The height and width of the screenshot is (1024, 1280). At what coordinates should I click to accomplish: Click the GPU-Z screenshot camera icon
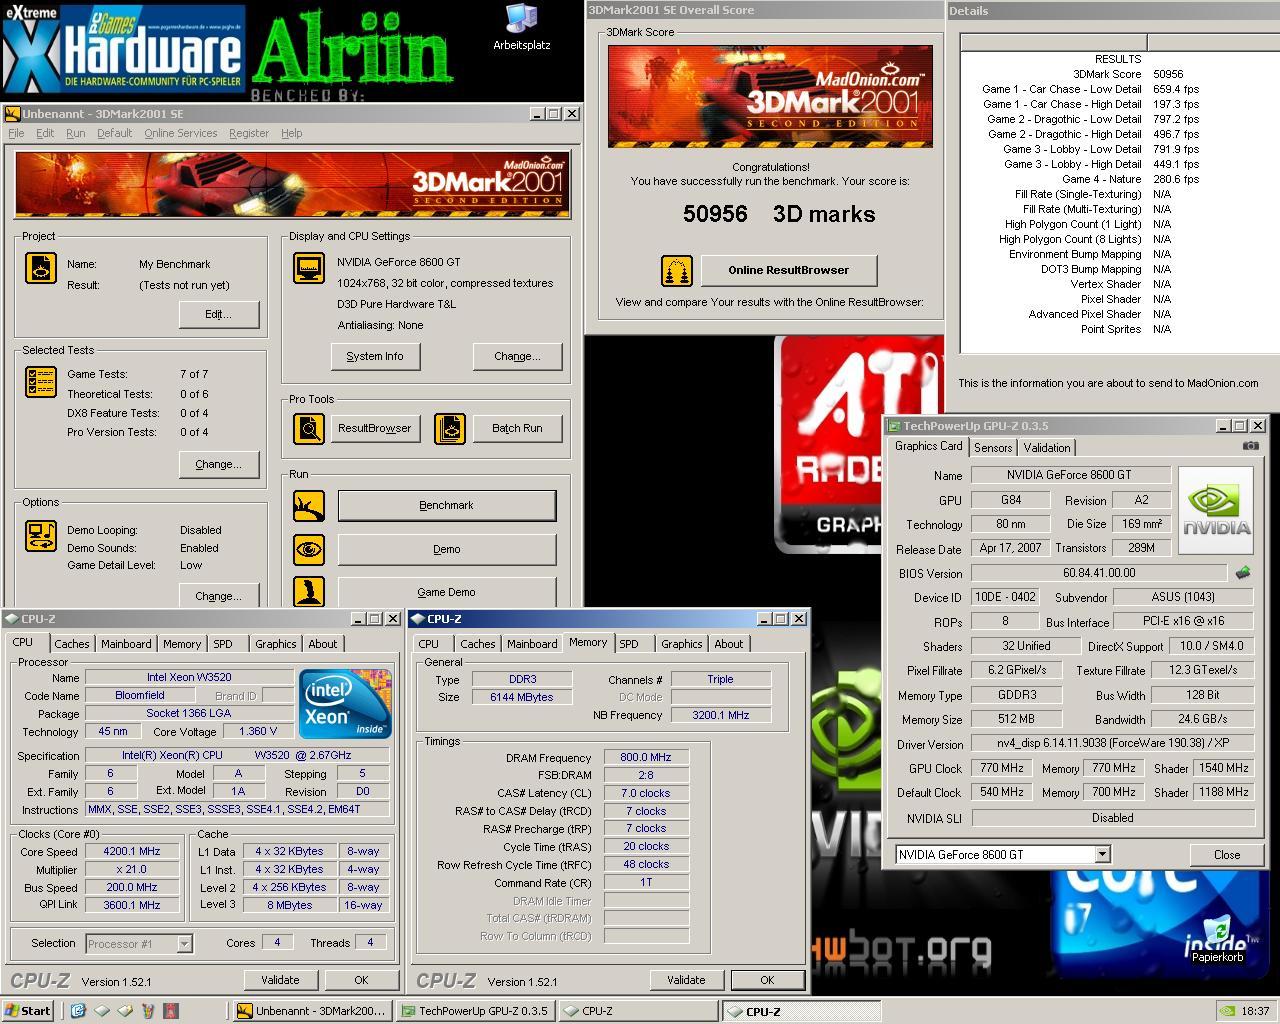(1250, 446)
